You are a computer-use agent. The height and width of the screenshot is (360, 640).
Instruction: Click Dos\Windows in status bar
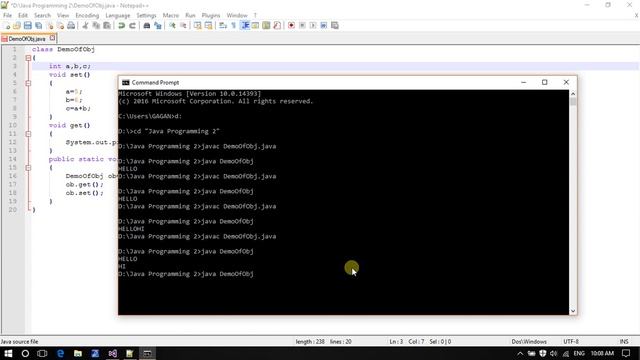click(529, 342)
